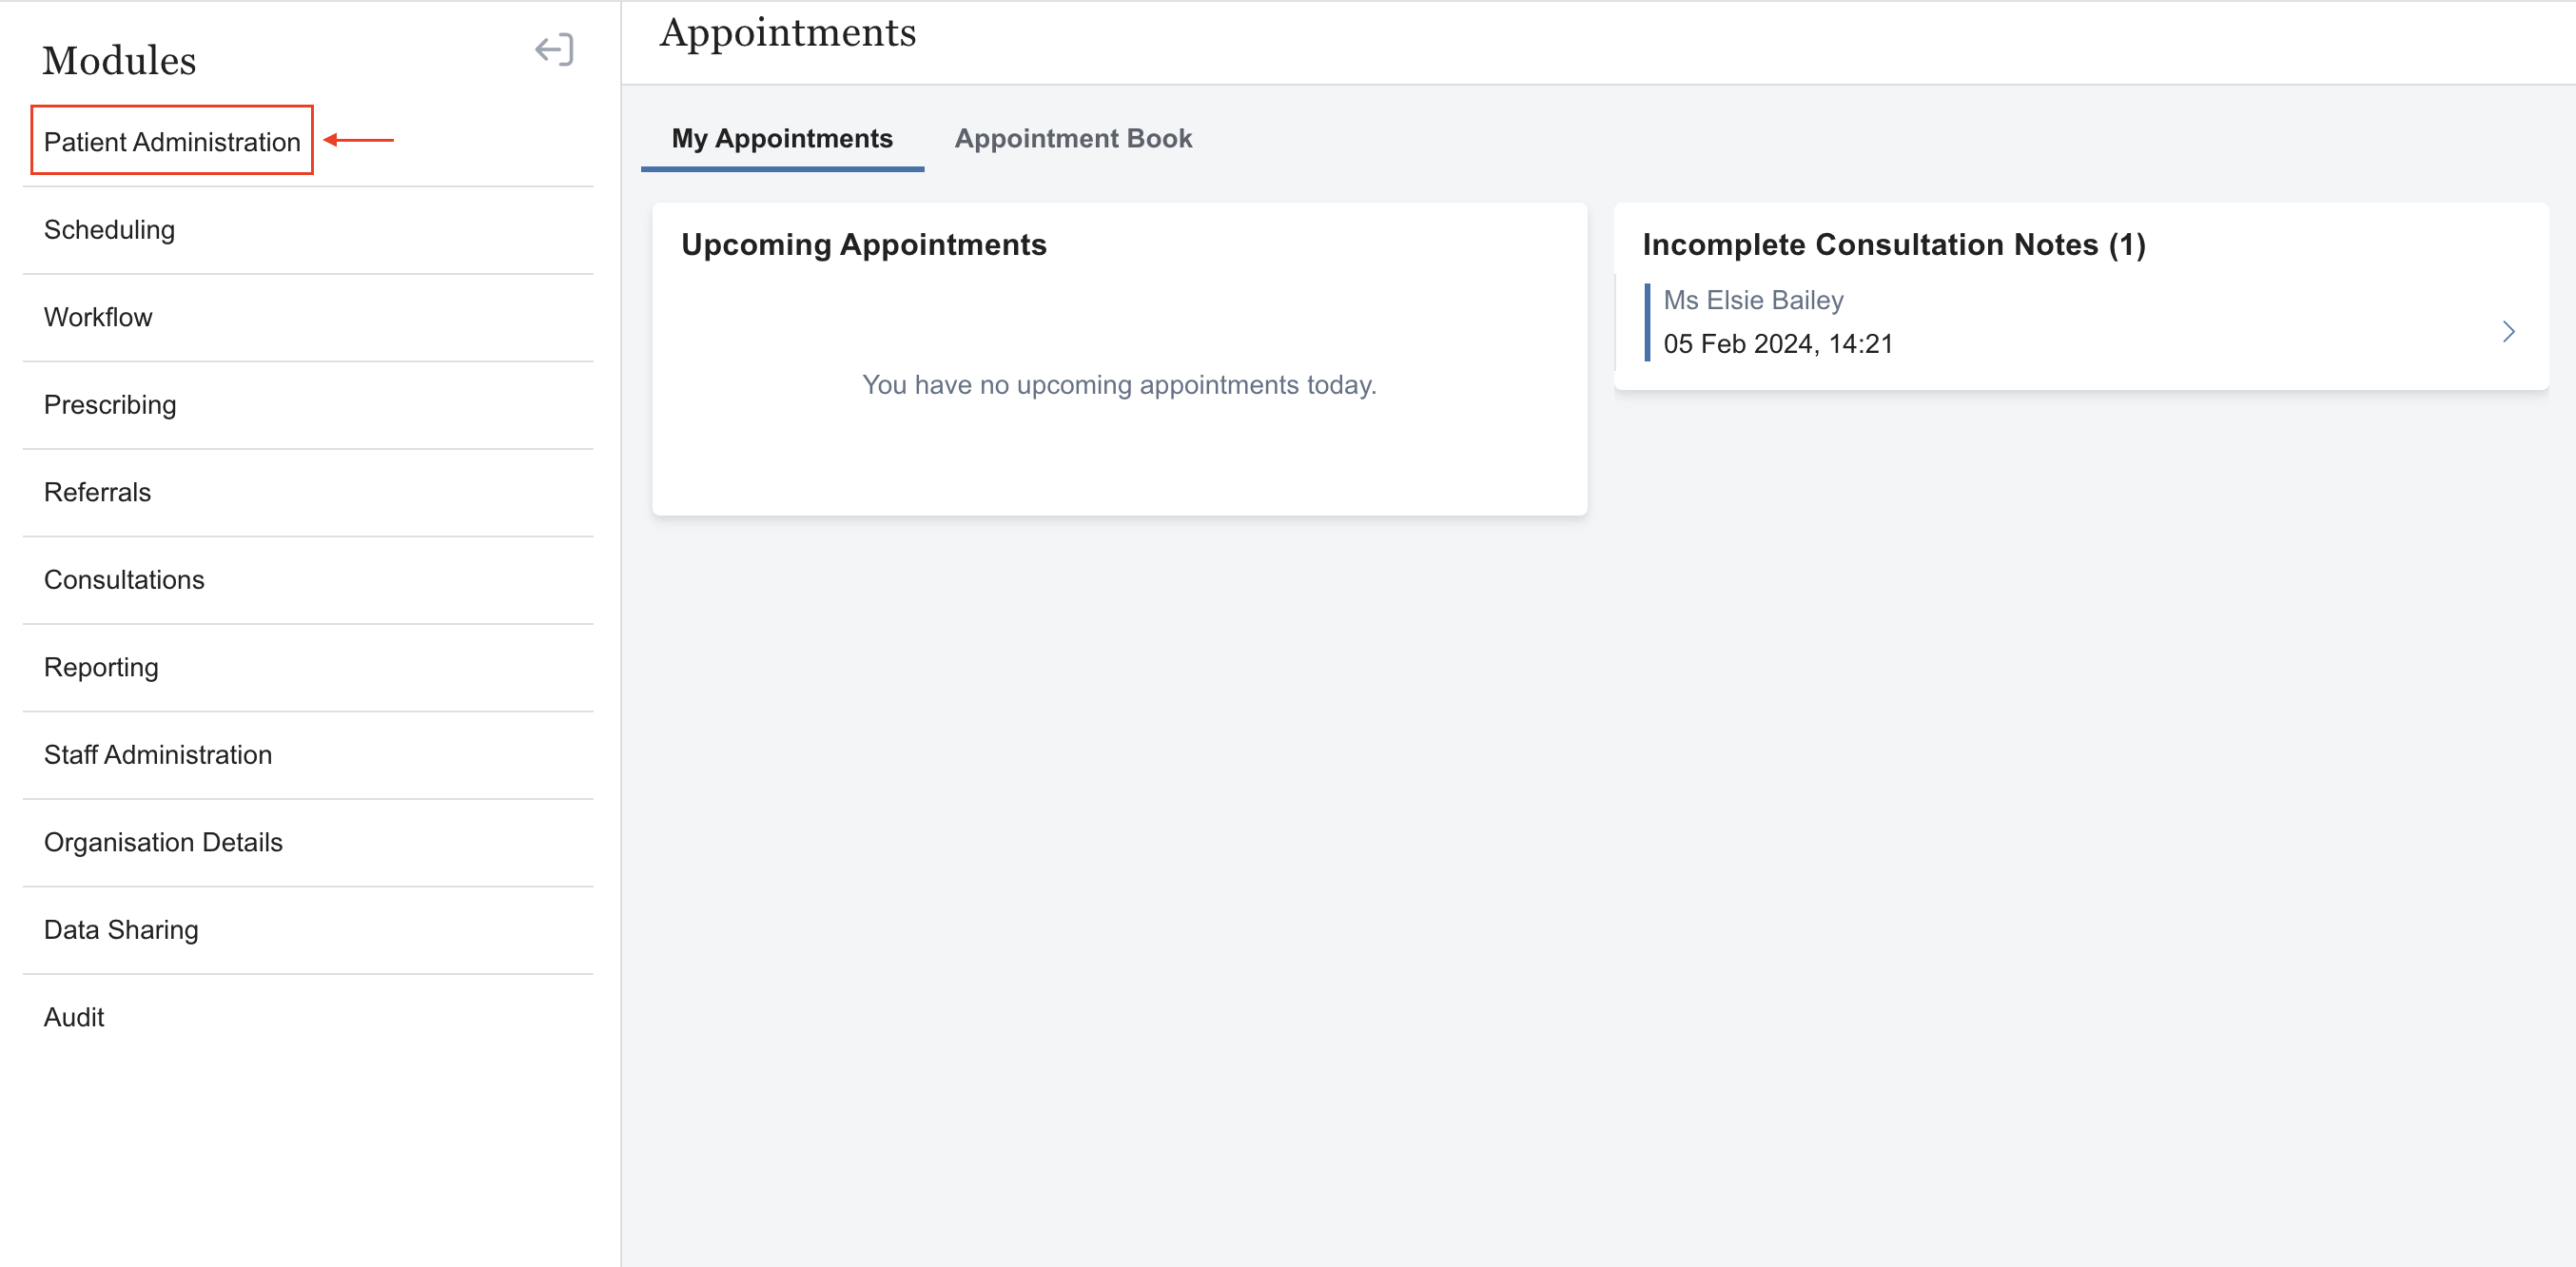This screenshot has height=1267, width=2576.
Task: Open the Reporting module
Action: [101, 667]
